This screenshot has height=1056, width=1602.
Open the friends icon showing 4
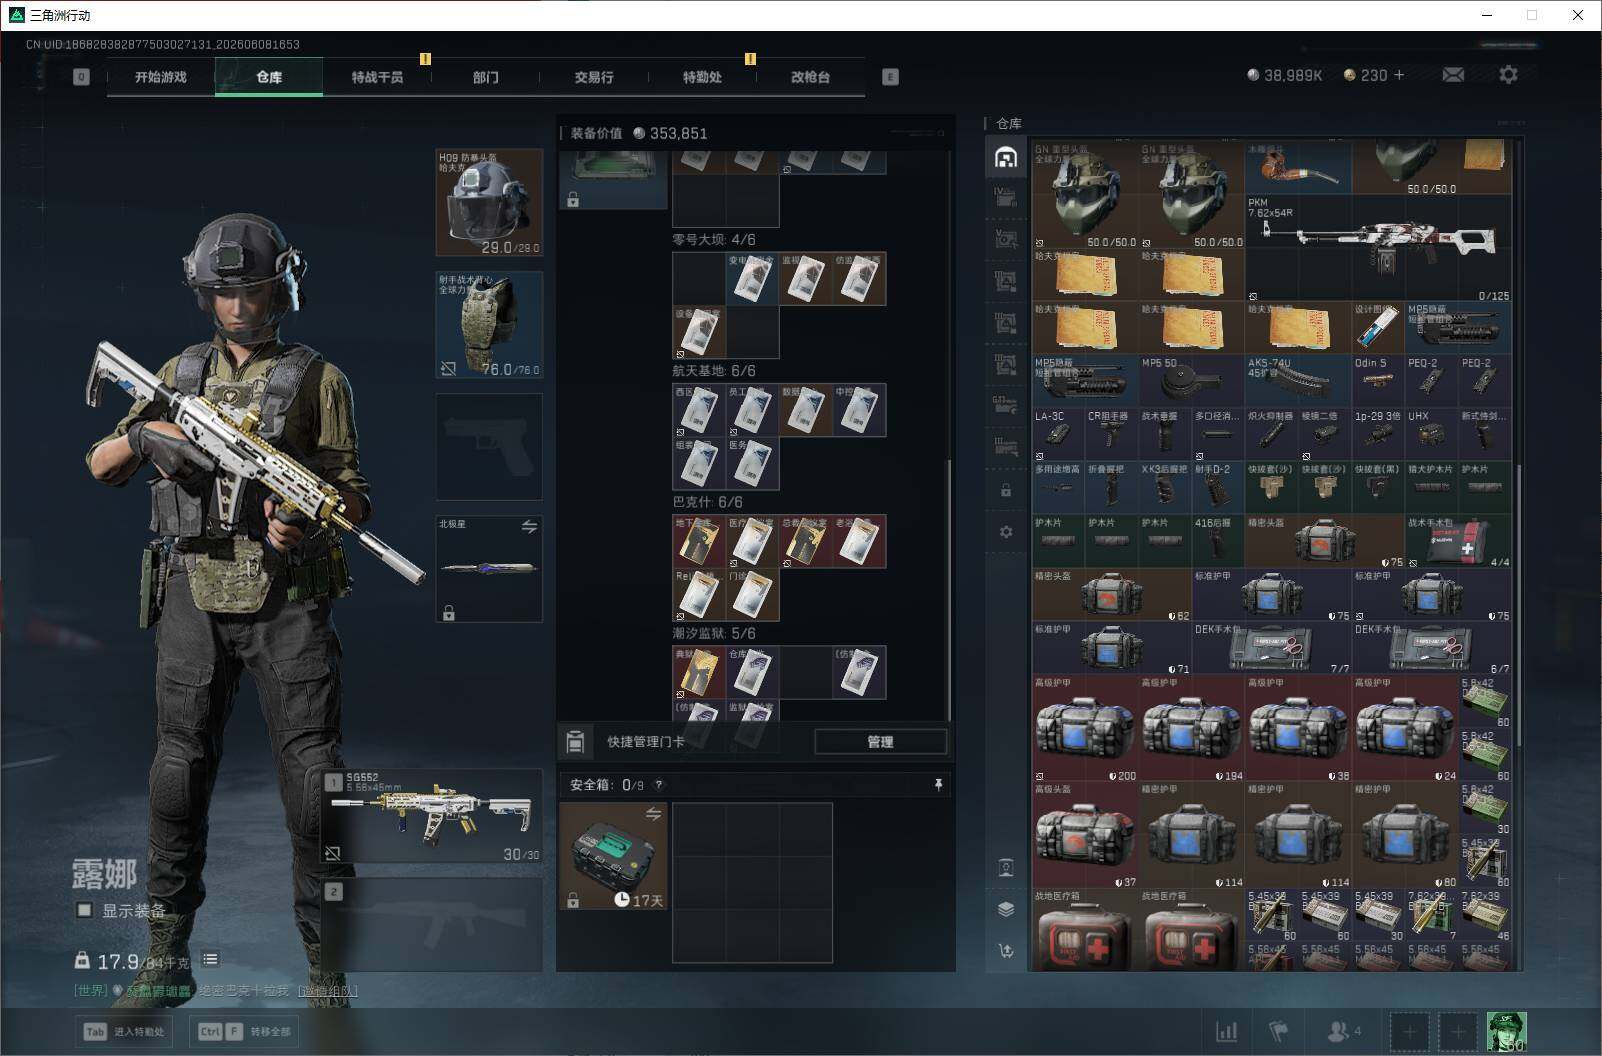(x=1342, y=1031)
